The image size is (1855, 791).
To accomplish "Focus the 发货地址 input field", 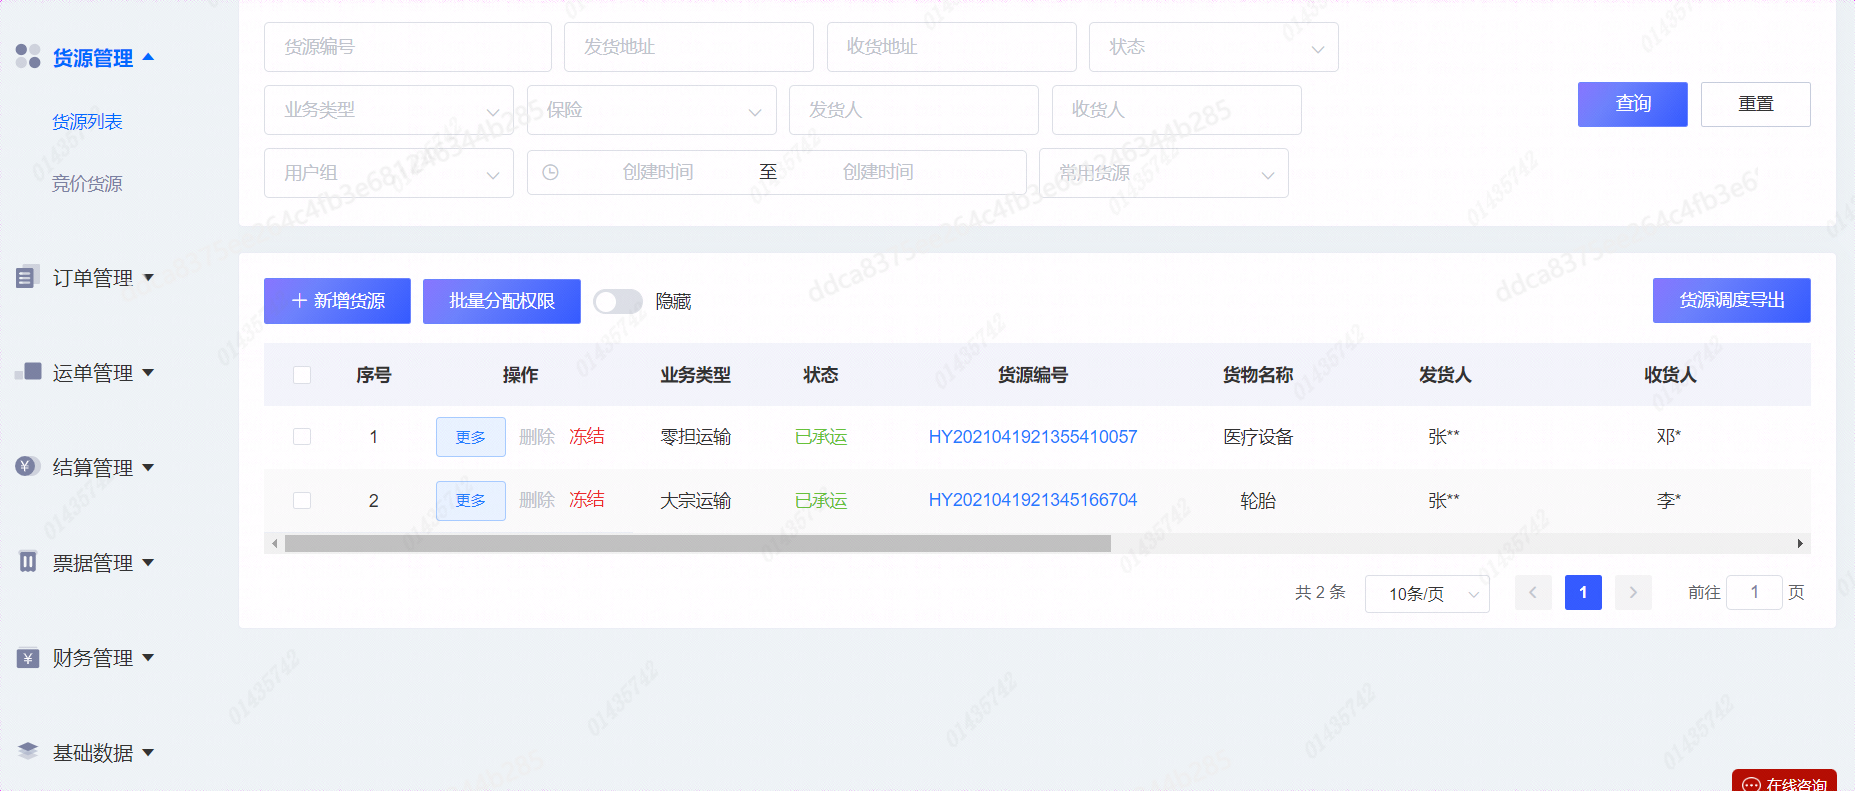I will coord(689,47).
